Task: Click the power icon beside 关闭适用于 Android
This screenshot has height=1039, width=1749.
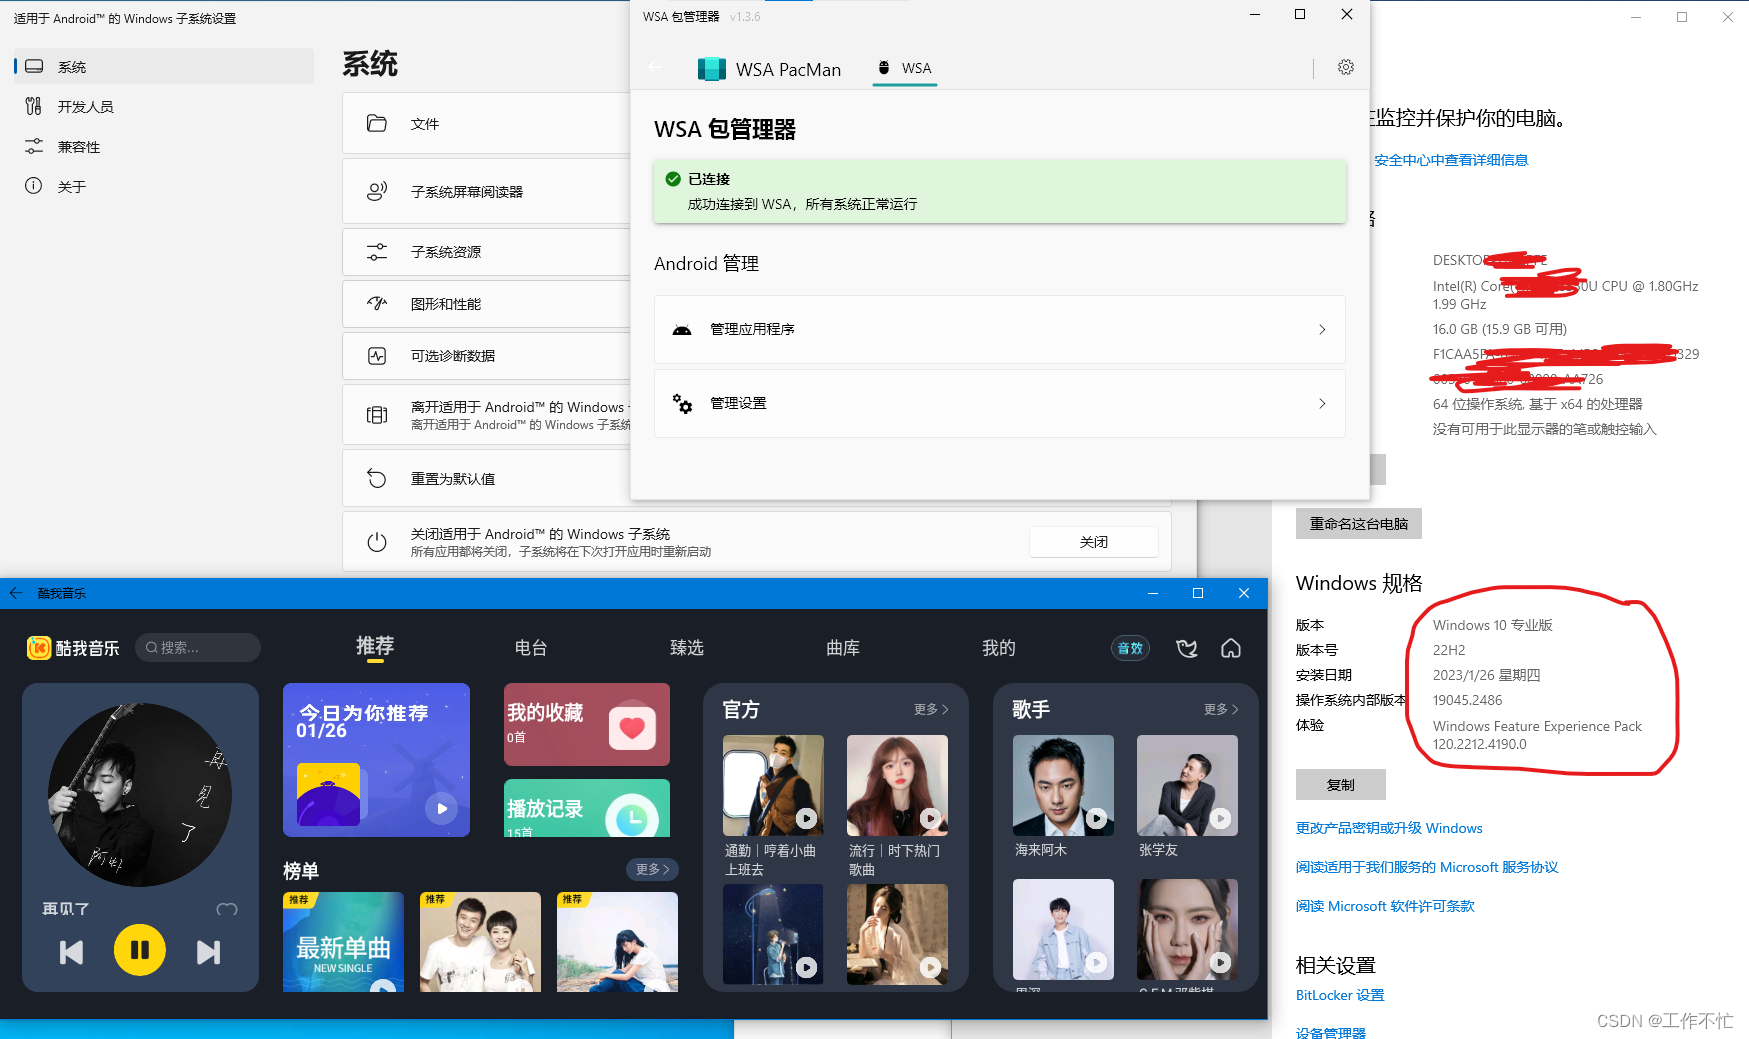Action: (x=377, y=542)
